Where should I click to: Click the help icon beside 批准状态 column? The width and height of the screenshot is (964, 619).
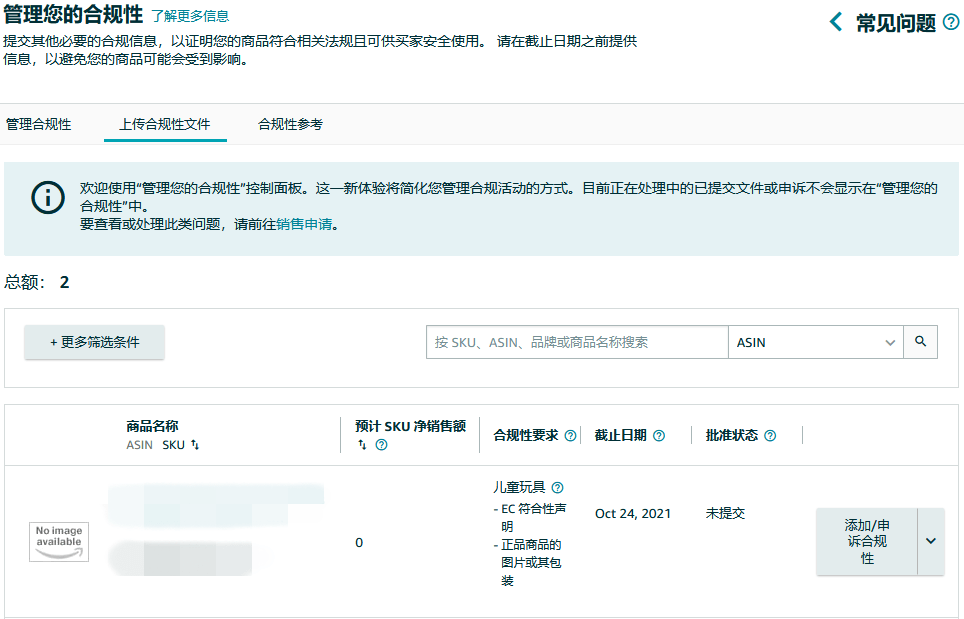pos(769,434)
